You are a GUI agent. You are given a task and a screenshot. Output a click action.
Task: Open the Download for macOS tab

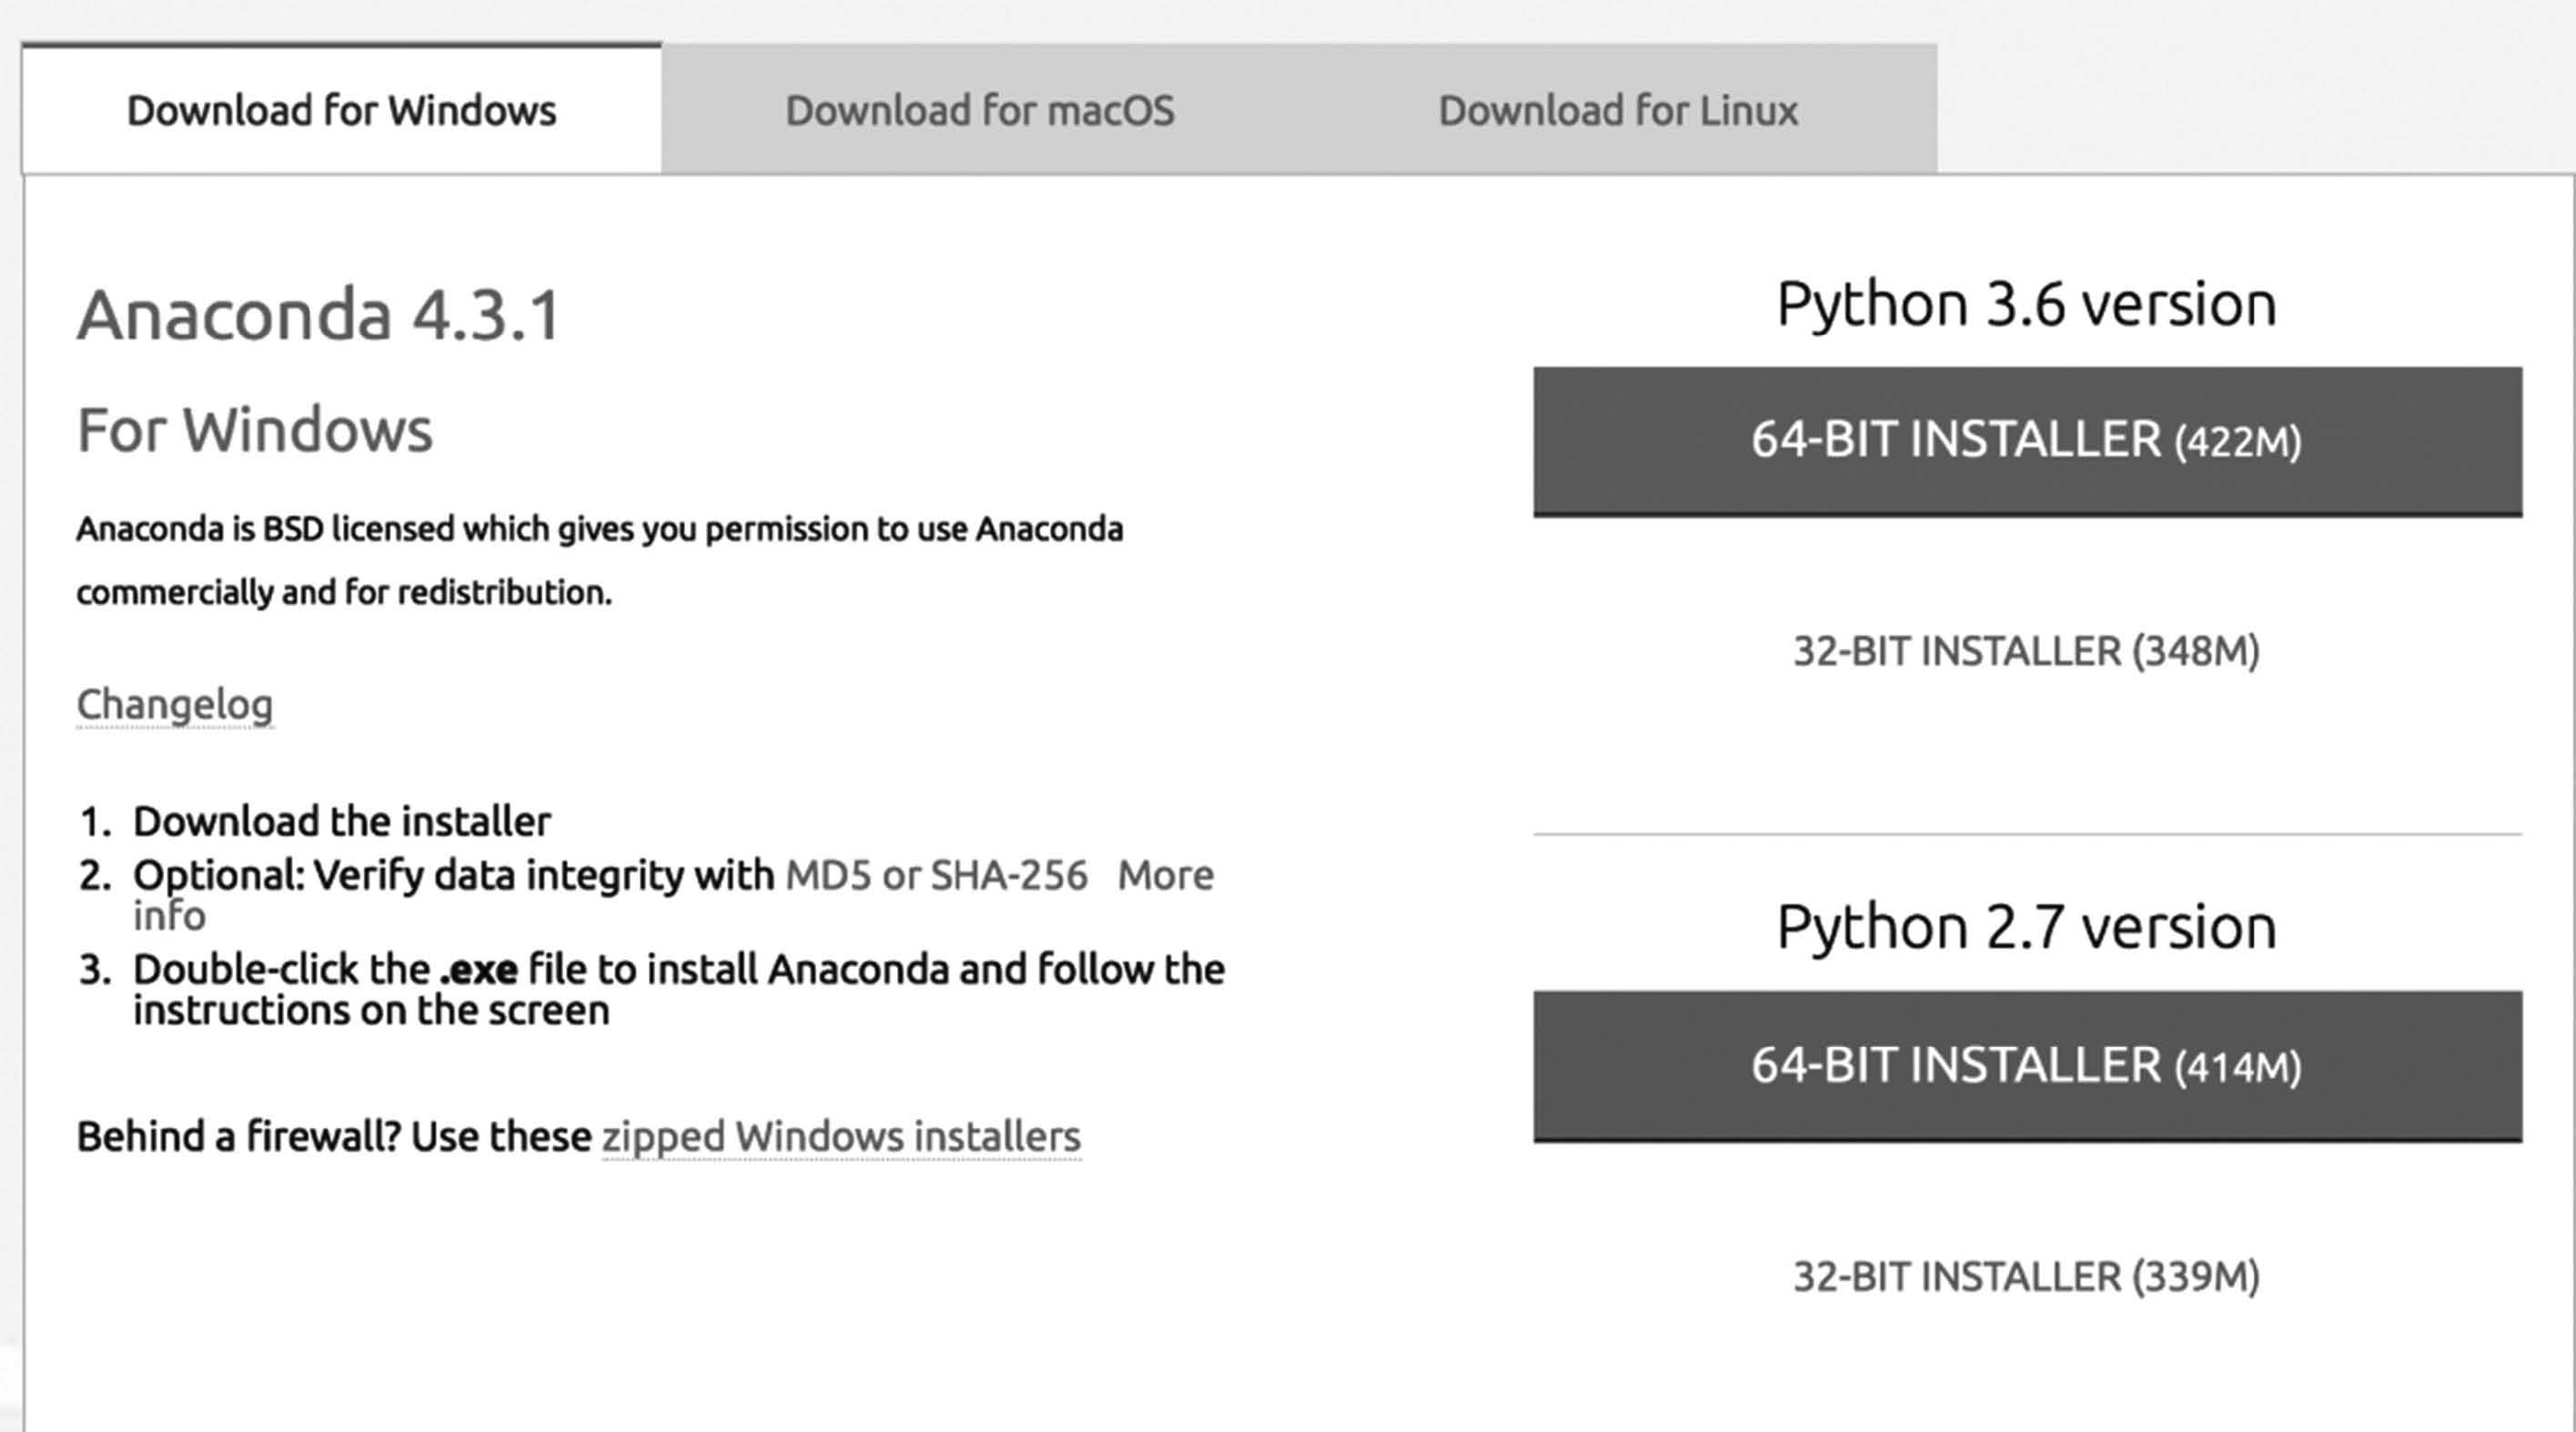tap(980, 110)
